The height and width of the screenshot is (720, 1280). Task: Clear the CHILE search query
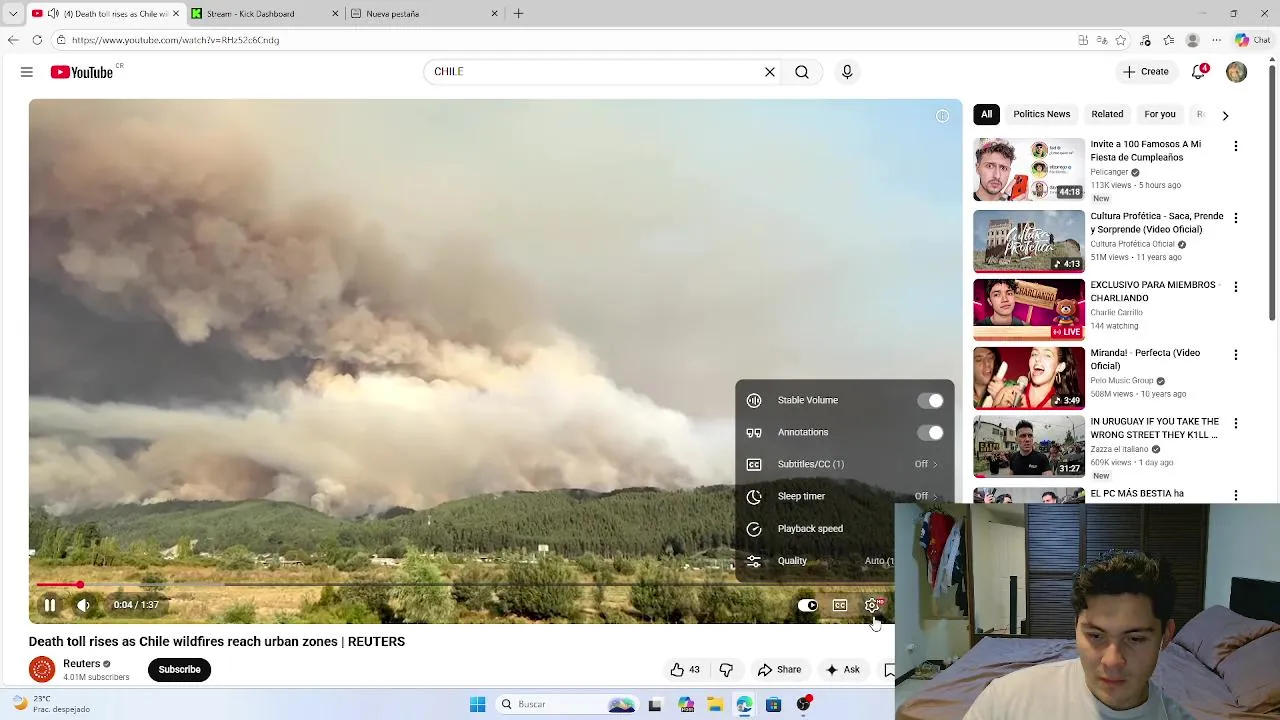pos(770,72)
